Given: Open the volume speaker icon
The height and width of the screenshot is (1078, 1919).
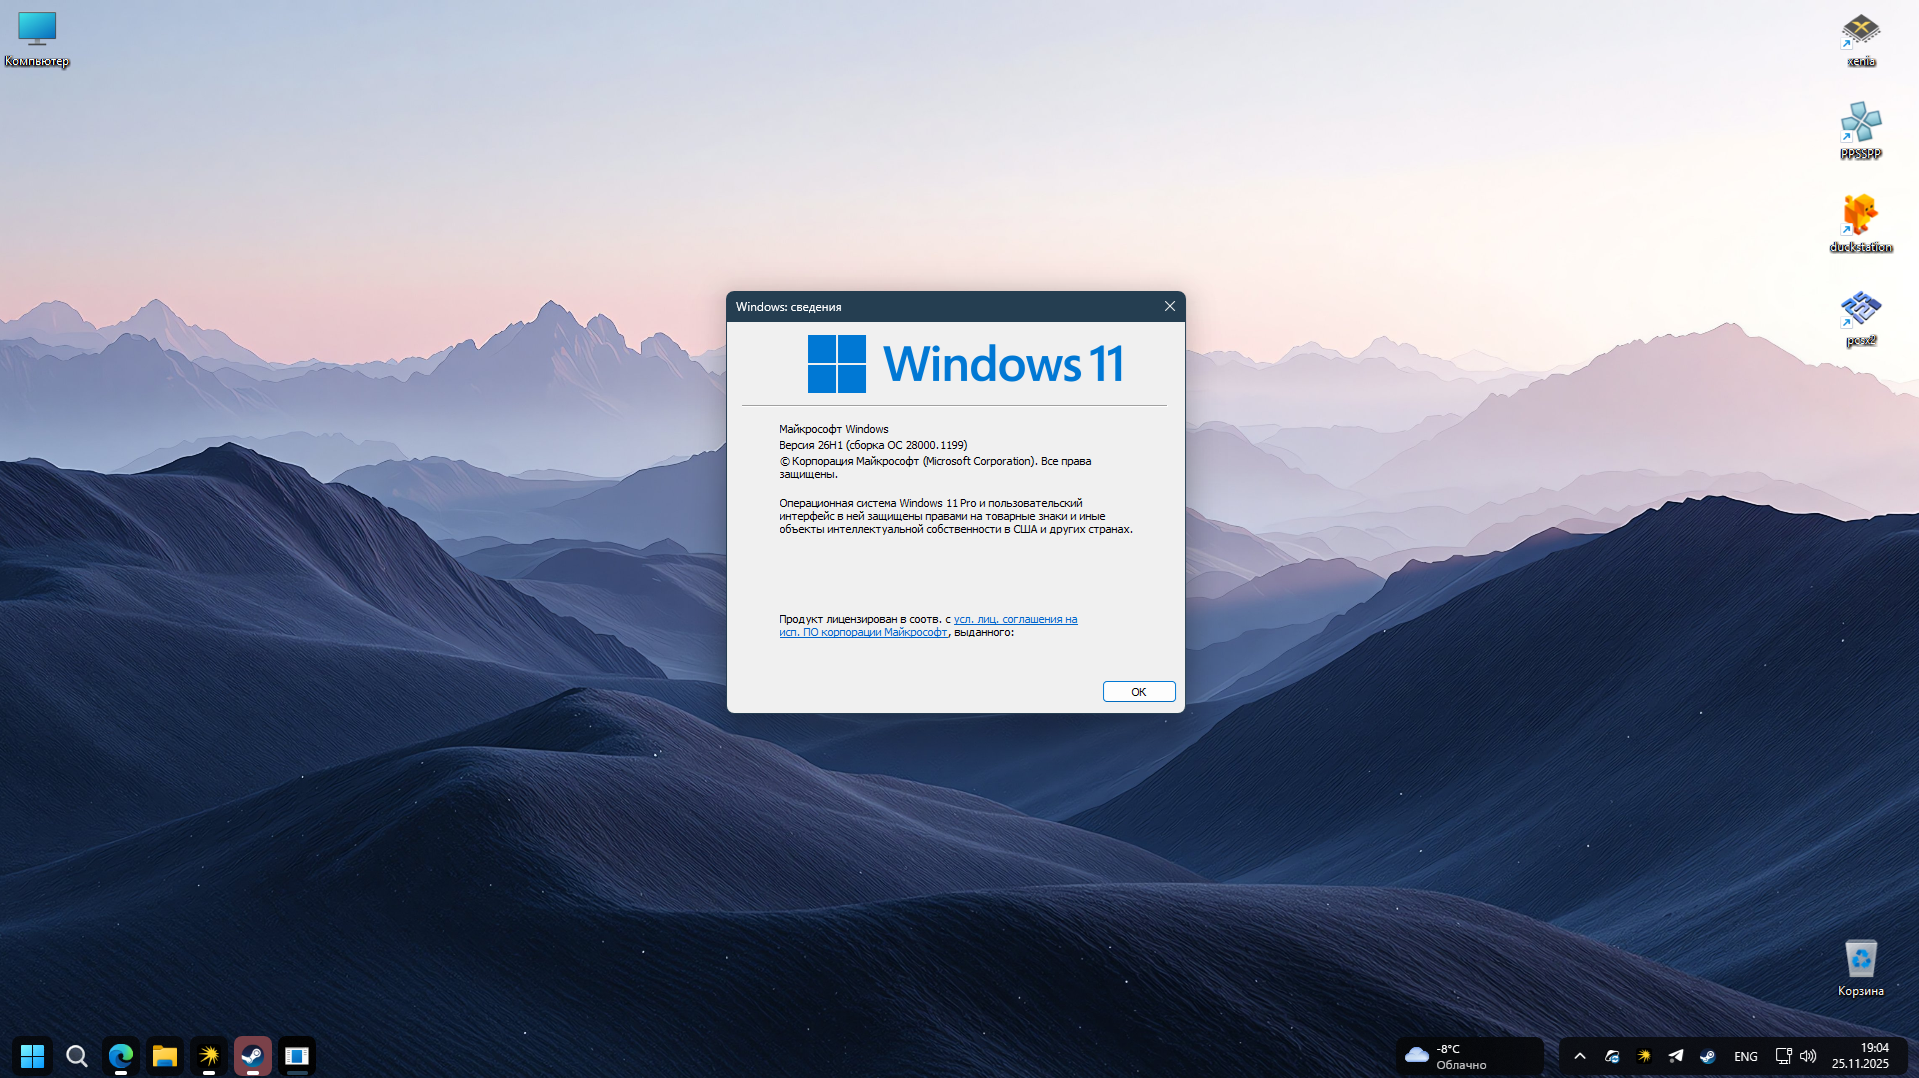Looking at the screenshot, I should pyautogui.click(x=1808, y=1056).
